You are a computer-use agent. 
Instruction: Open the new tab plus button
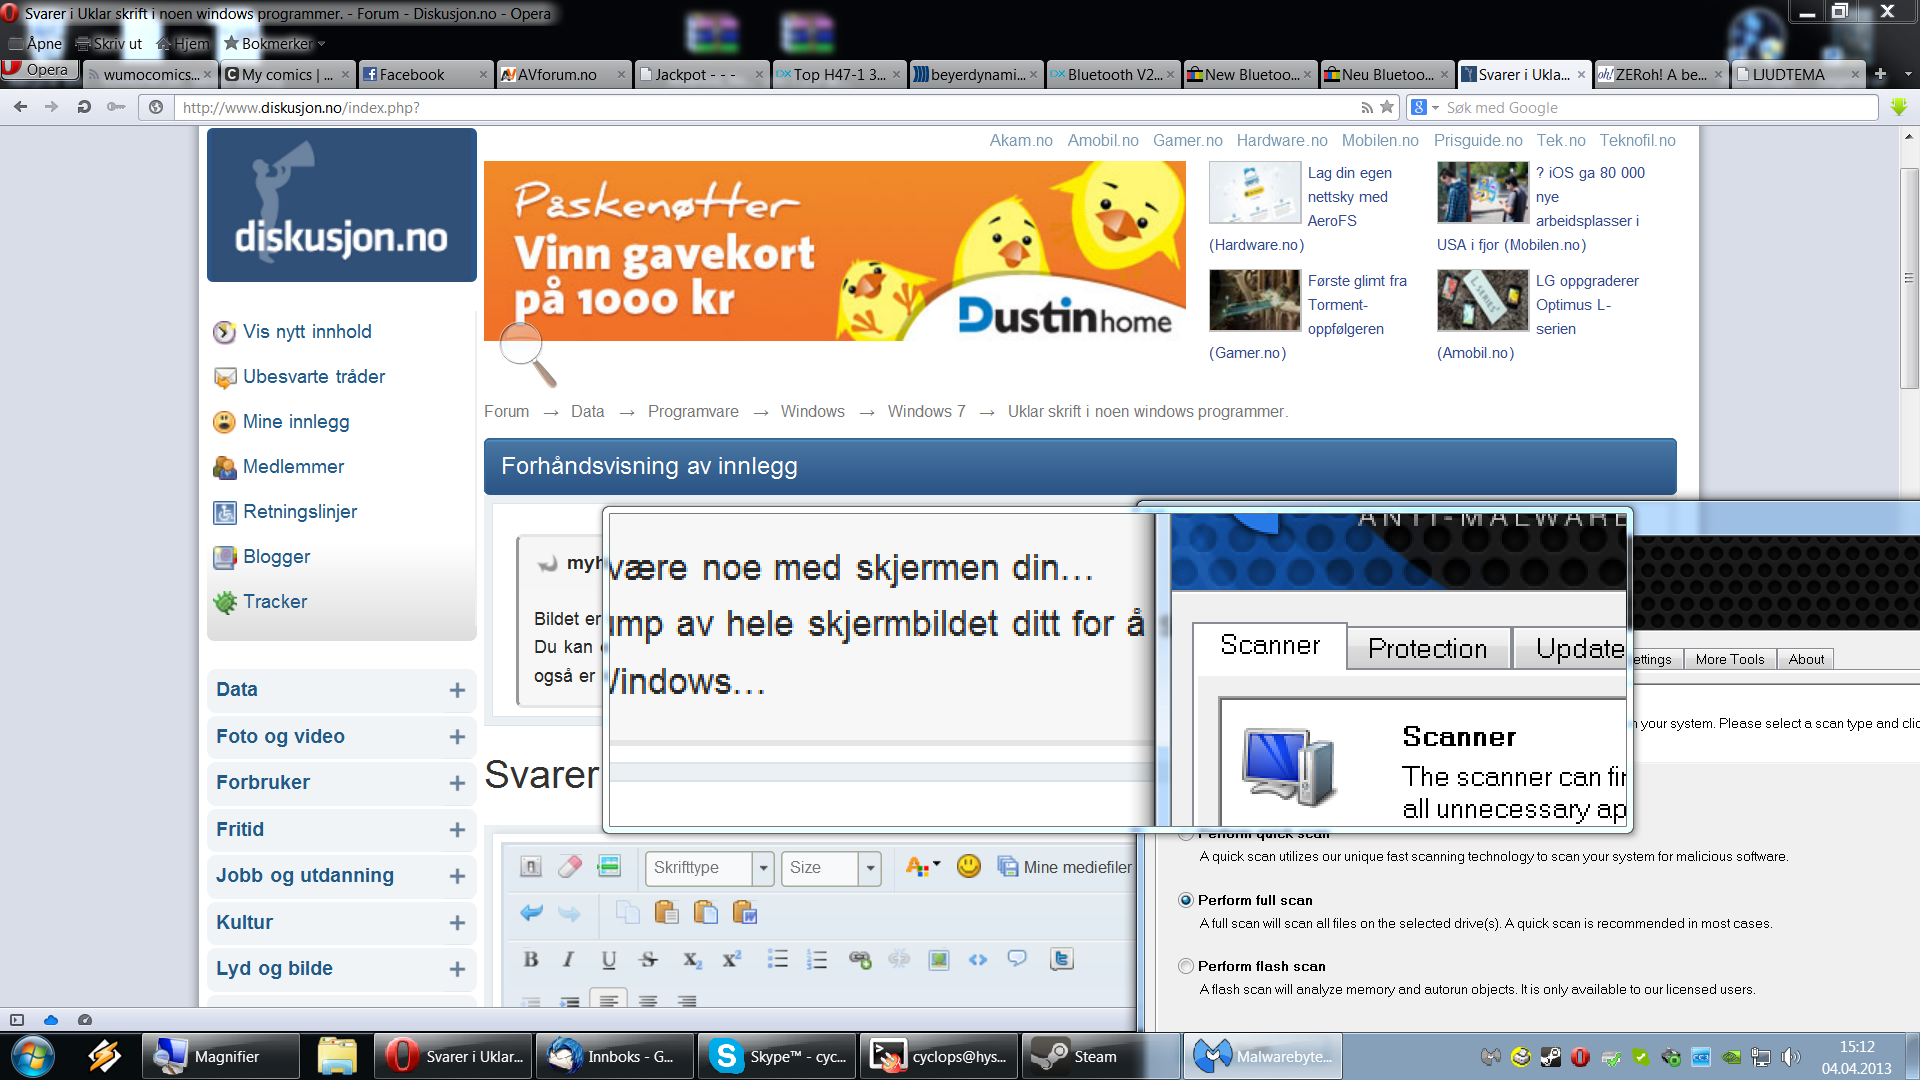1880,74
